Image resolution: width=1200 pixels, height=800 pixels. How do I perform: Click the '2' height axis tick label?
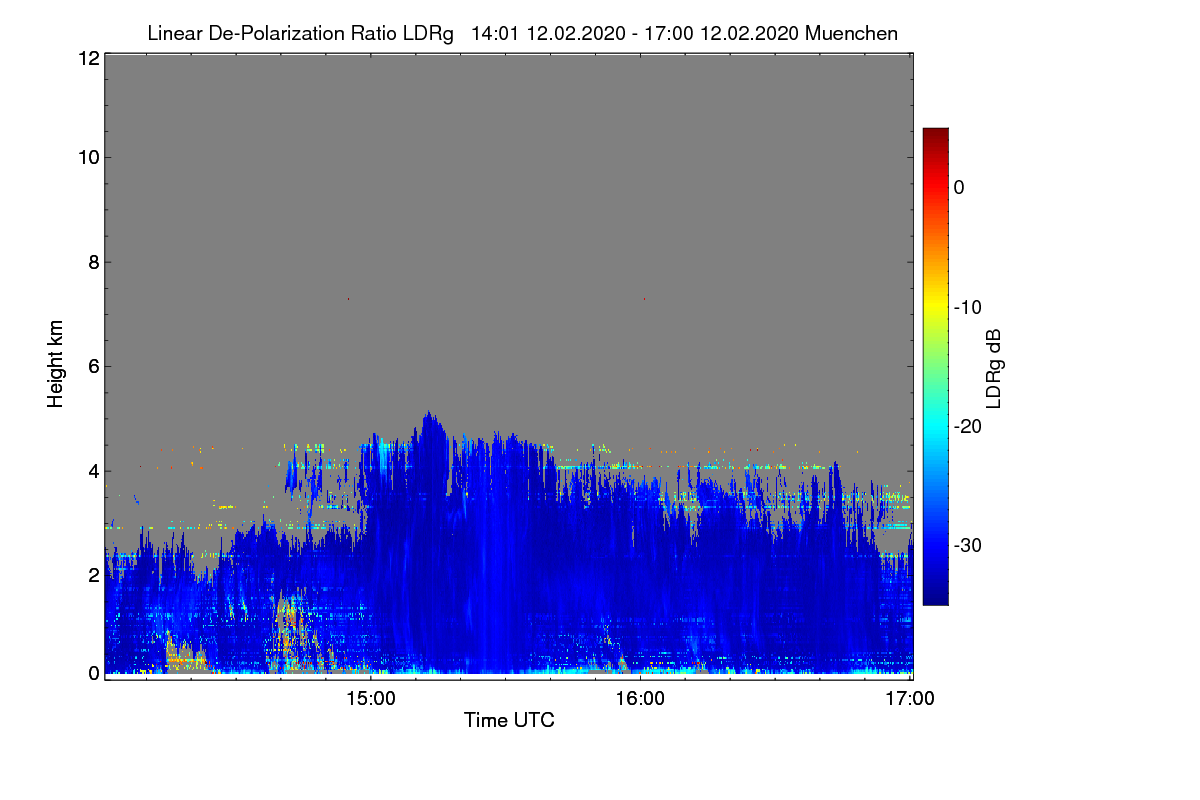coord(93,575)
